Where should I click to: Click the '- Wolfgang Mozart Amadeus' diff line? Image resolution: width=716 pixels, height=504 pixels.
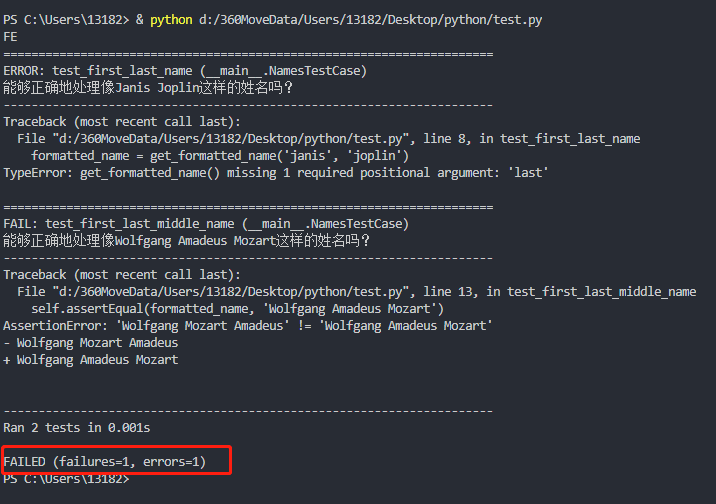coord(91,343)
